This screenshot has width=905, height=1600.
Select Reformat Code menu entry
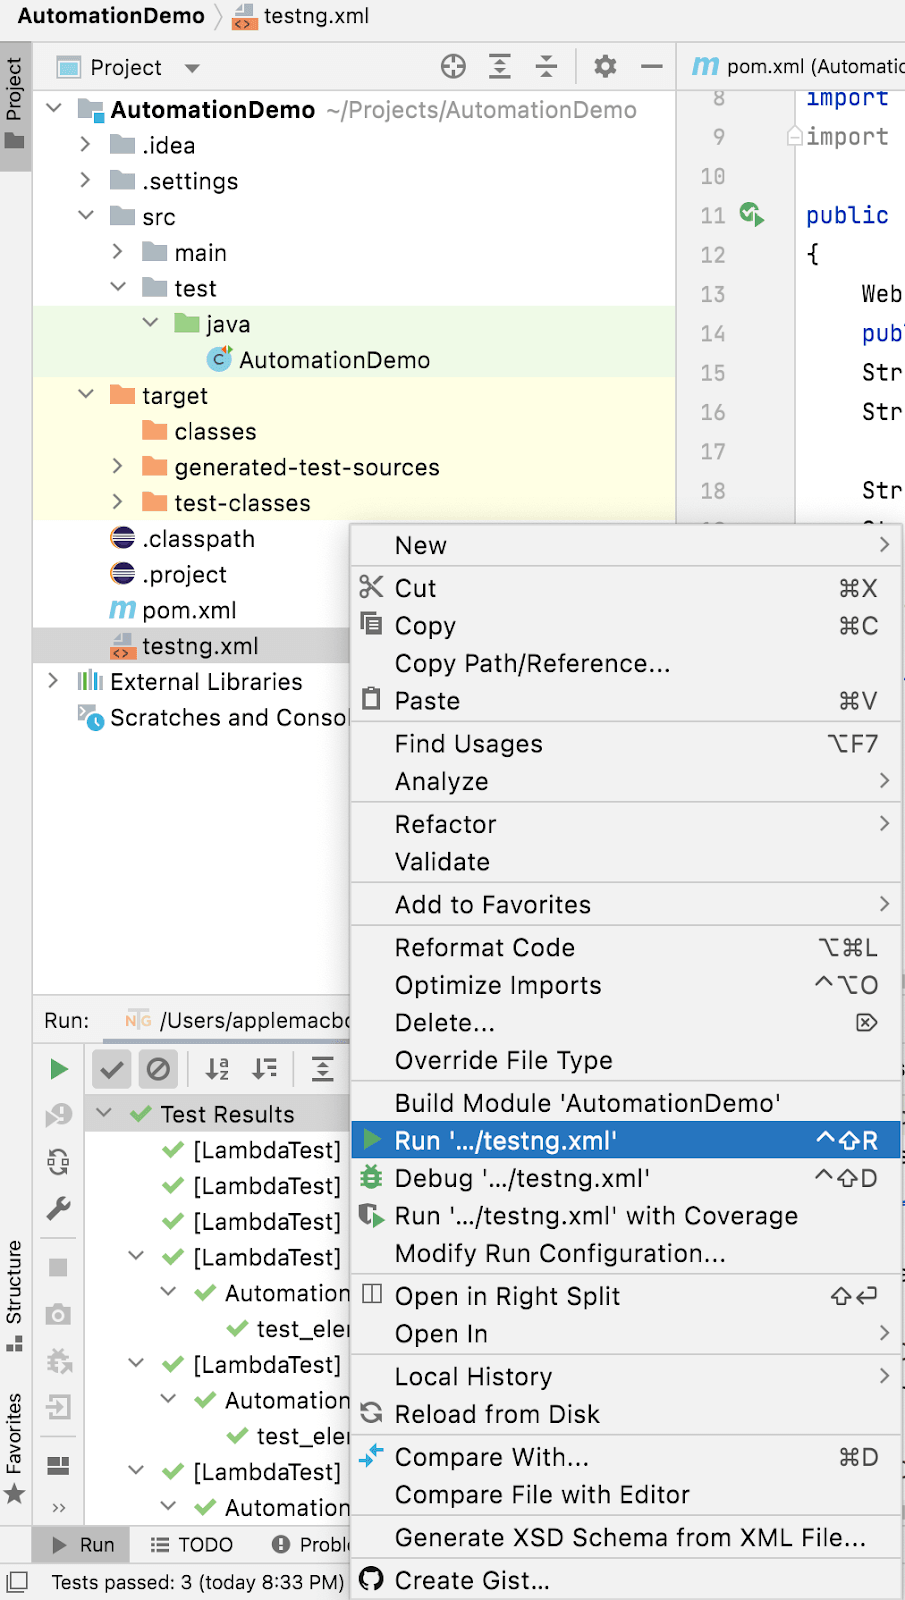626,947
